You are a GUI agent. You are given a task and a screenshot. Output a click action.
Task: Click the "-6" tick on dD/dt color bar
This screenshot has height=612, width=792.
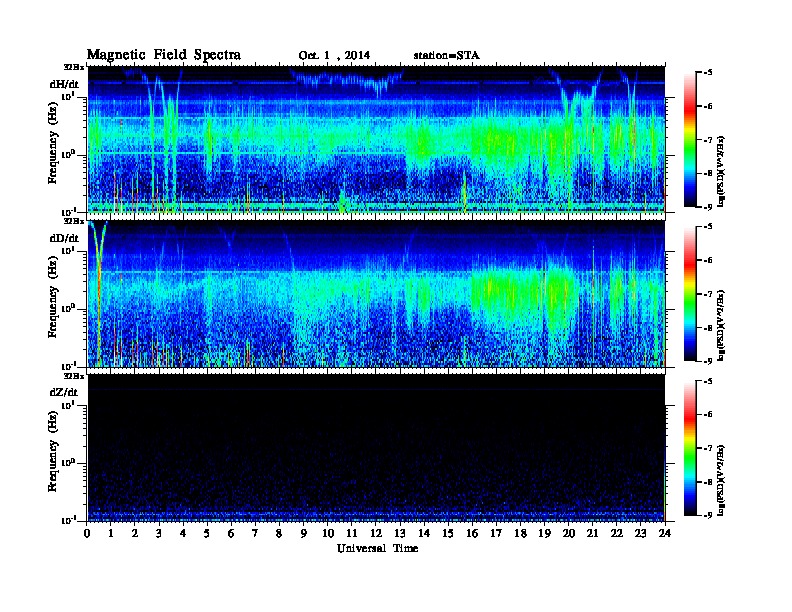coord(708,260)
